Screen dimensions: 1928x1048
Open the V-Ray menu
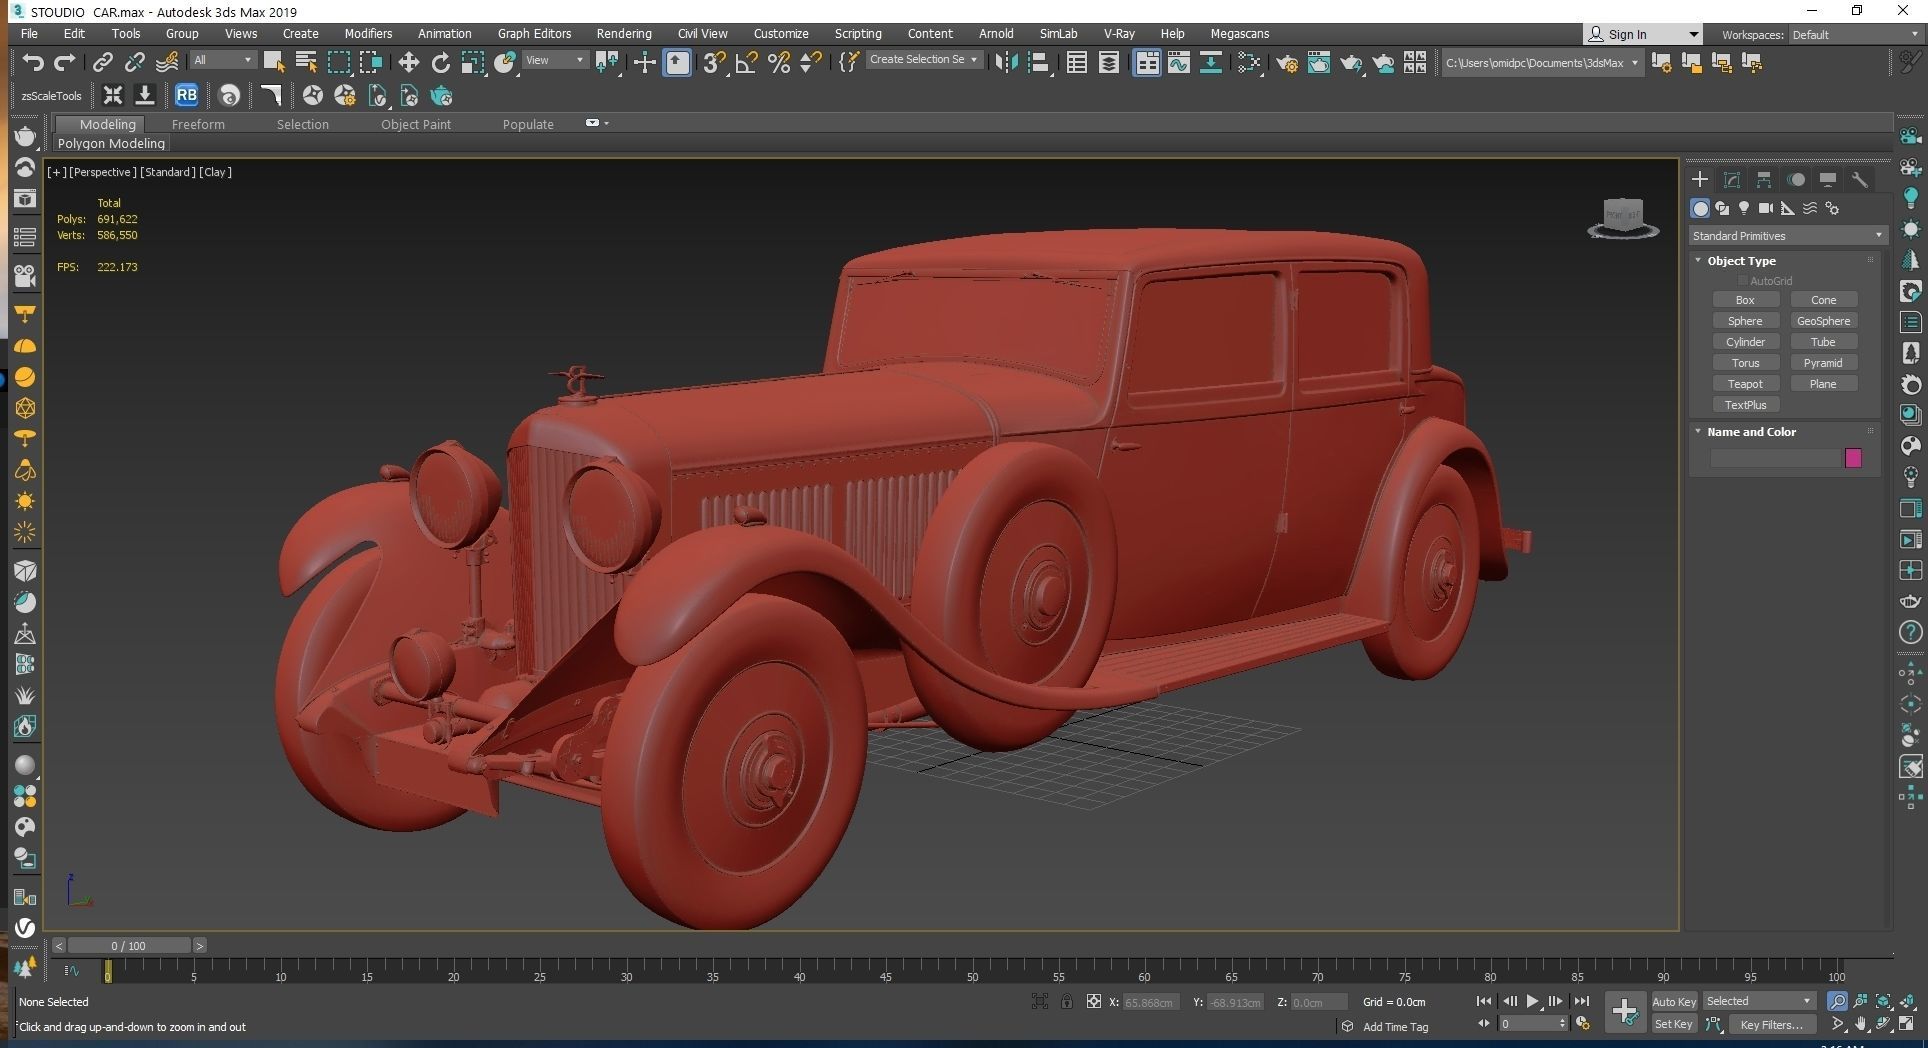1118,33
